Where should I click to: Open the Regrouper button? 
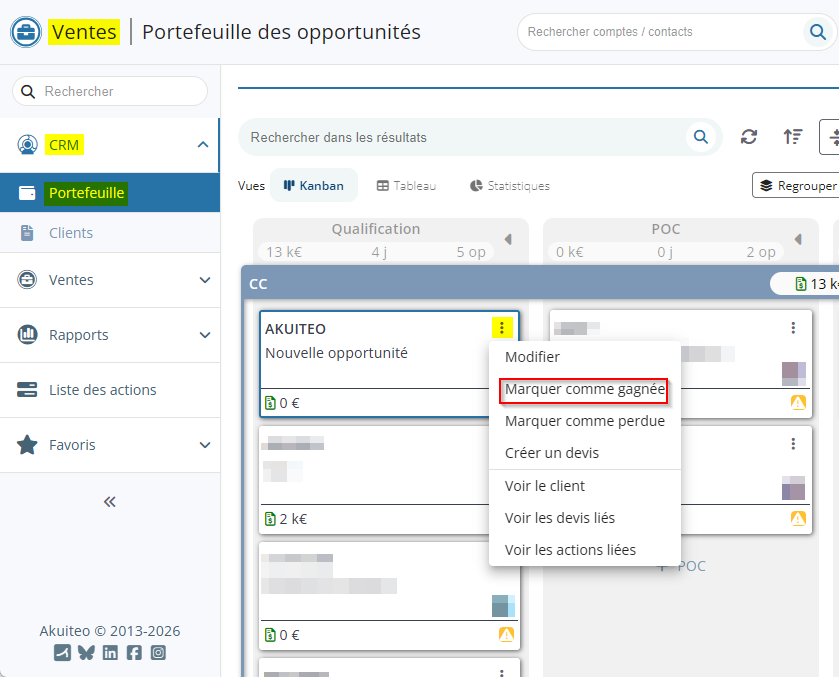click(x=796, y=185)
